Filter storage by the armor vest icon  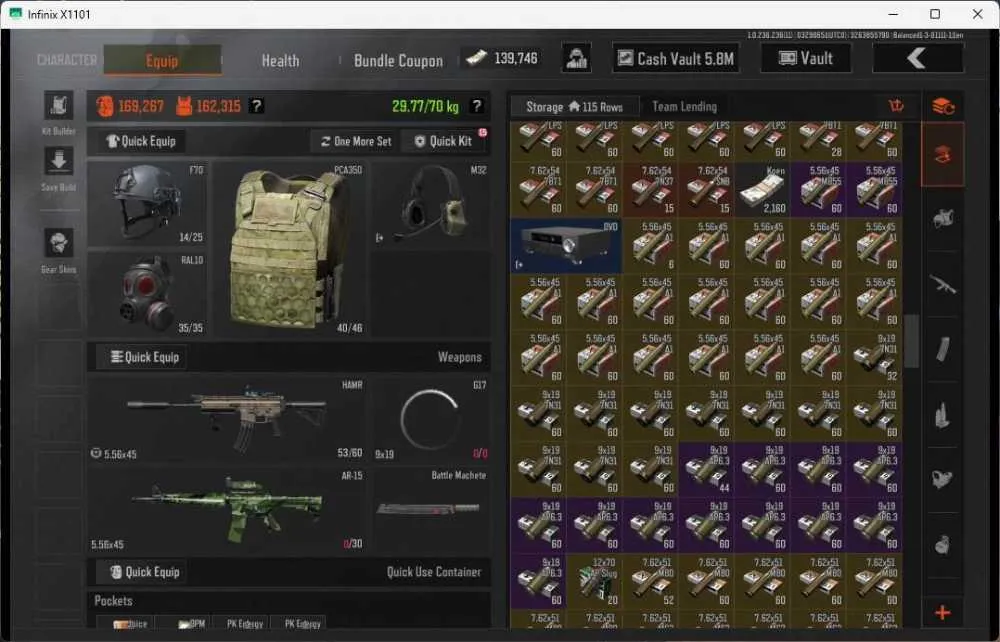click(943, 219)
